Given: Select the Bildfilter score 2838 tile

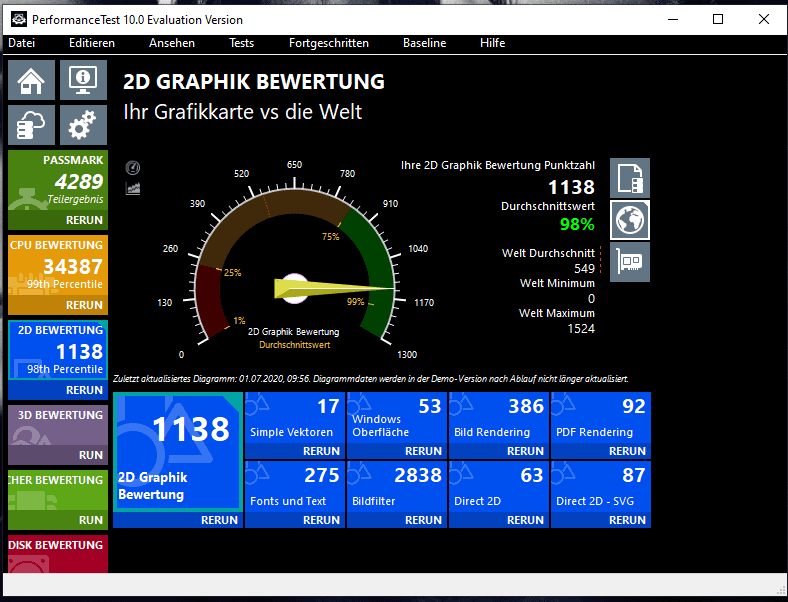Looking at the screenshot, I should pos(397,487).
